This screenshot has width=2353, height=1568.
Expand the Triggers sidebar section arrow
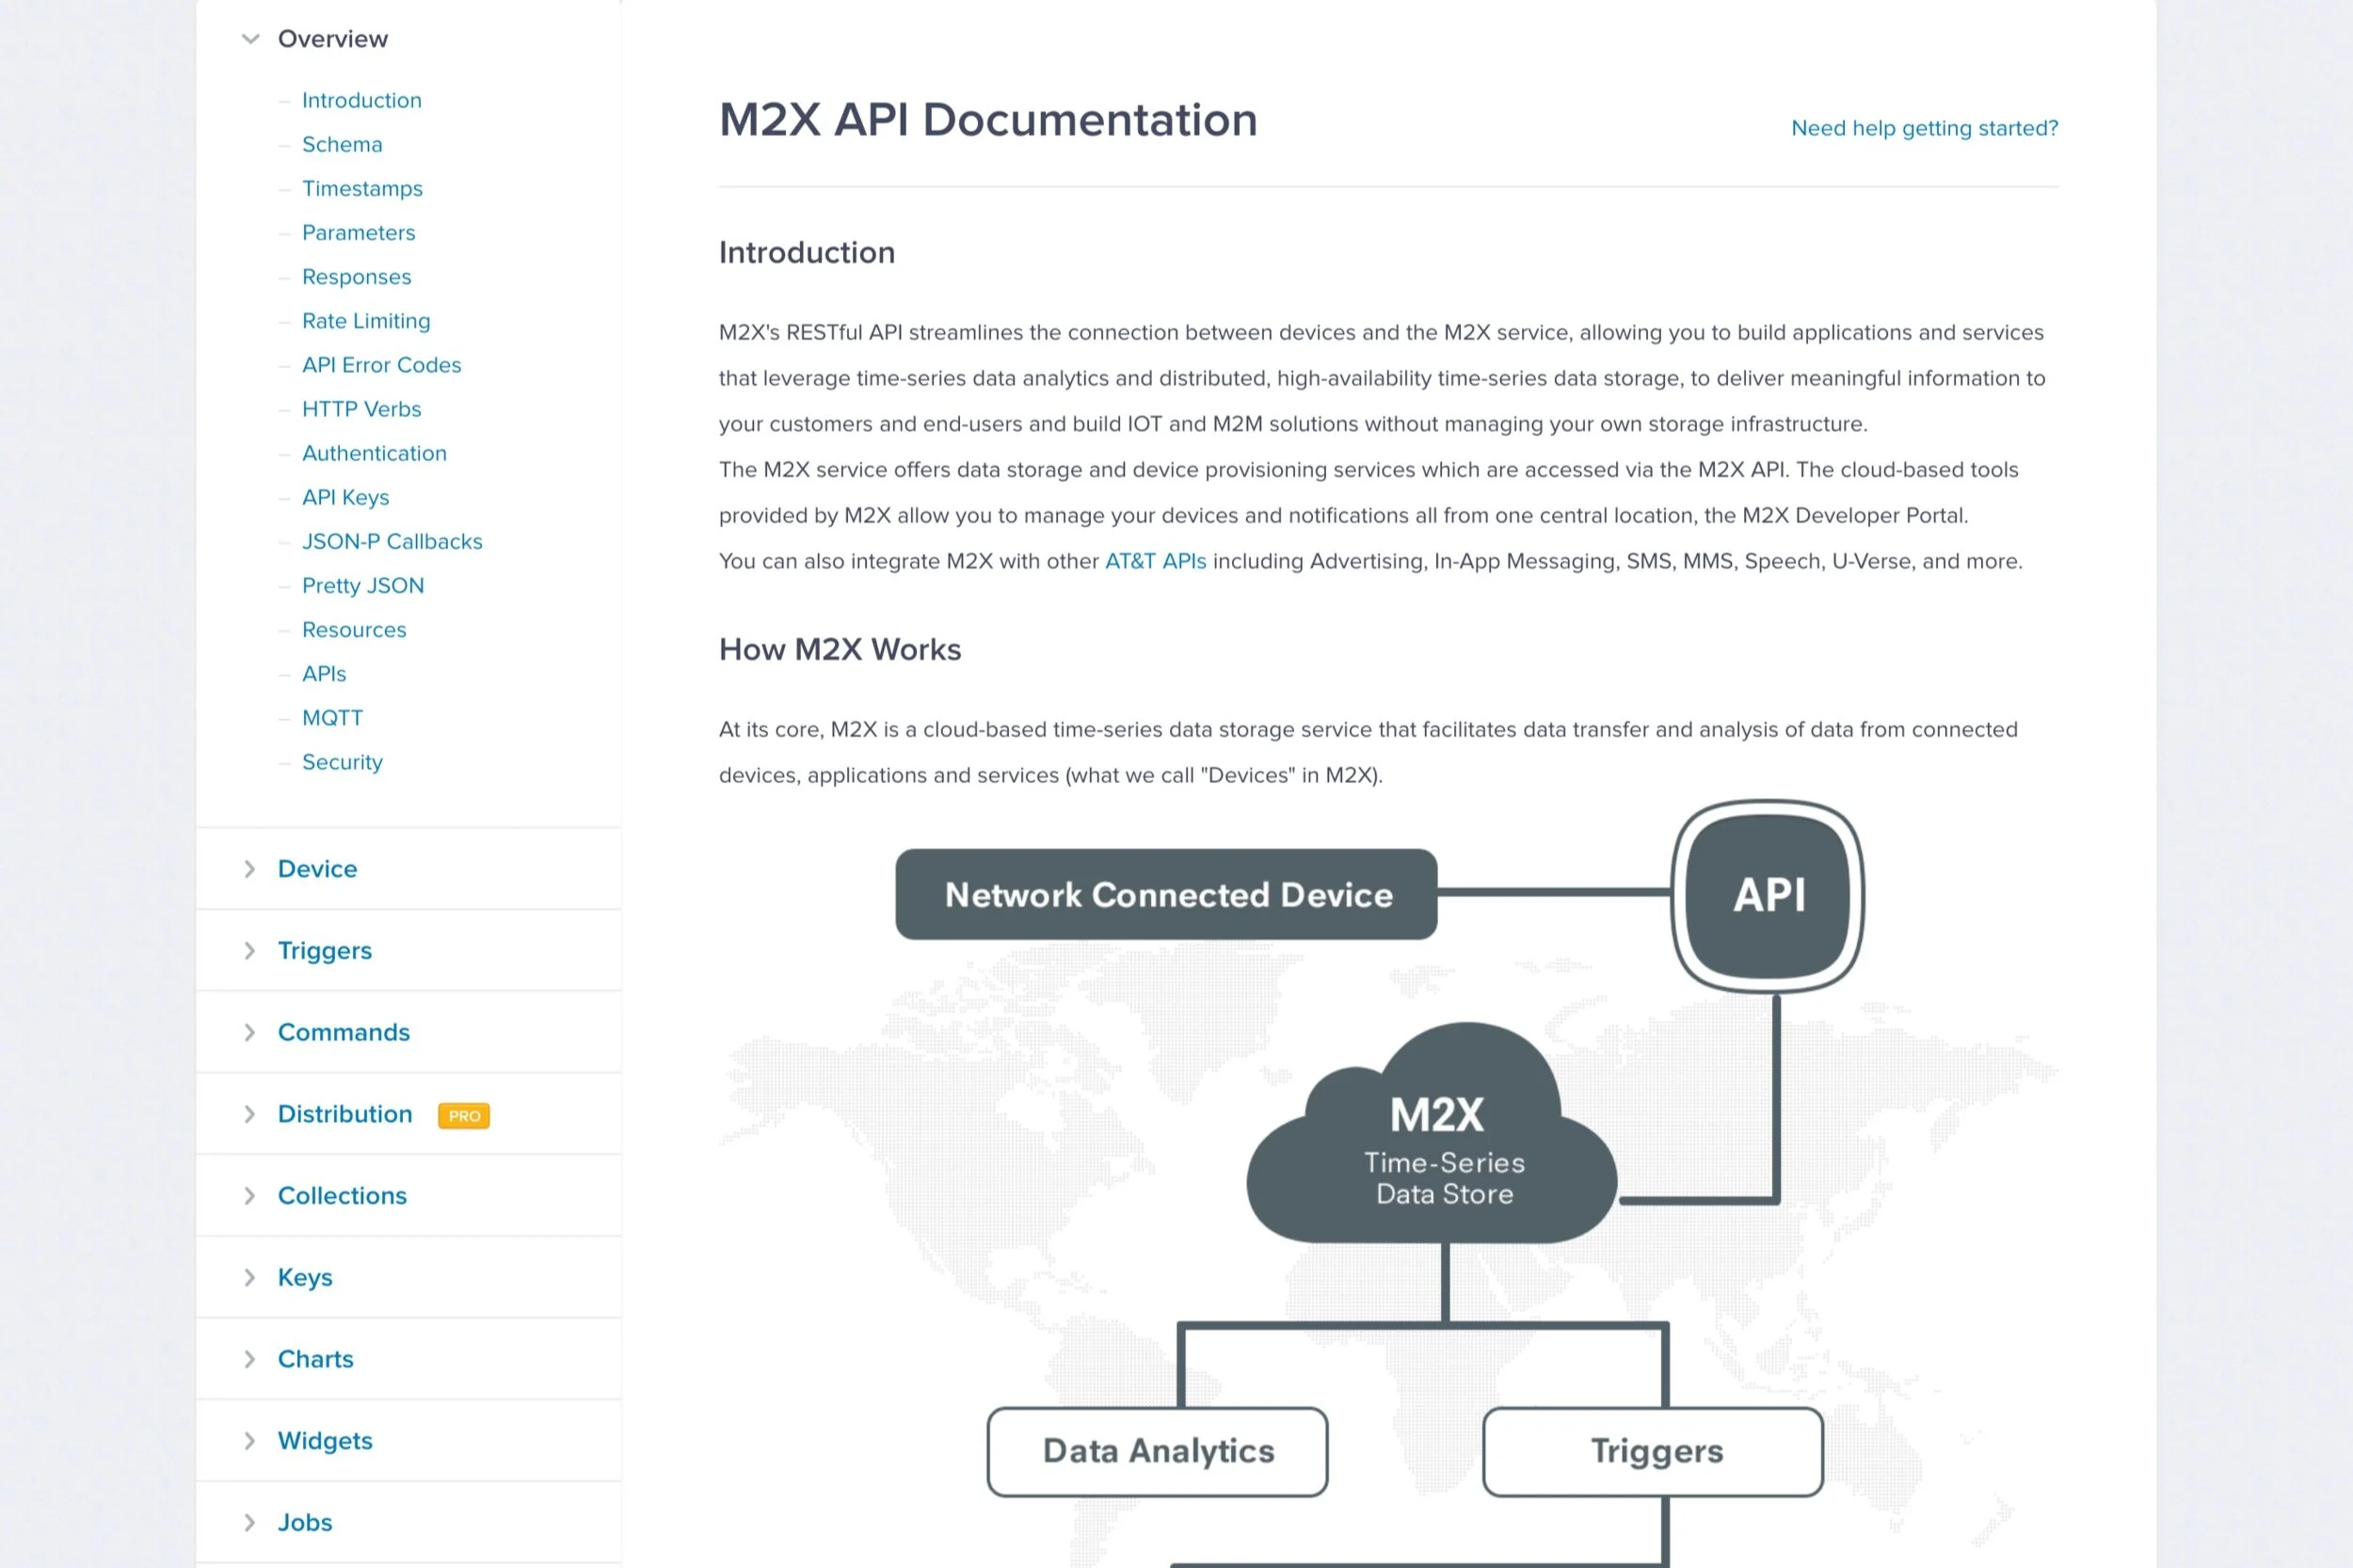pos(250,951)
